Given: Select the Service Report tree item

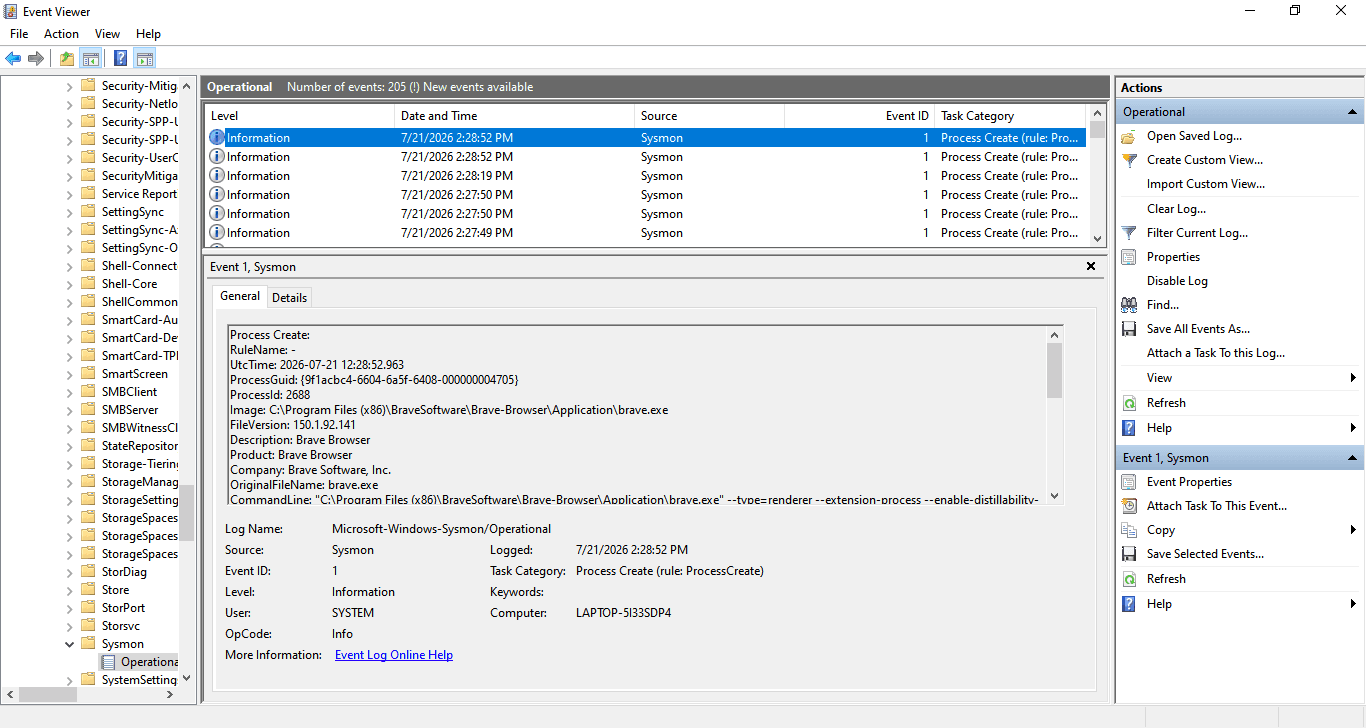Looking at the screenshot, I should pos(139,194).
